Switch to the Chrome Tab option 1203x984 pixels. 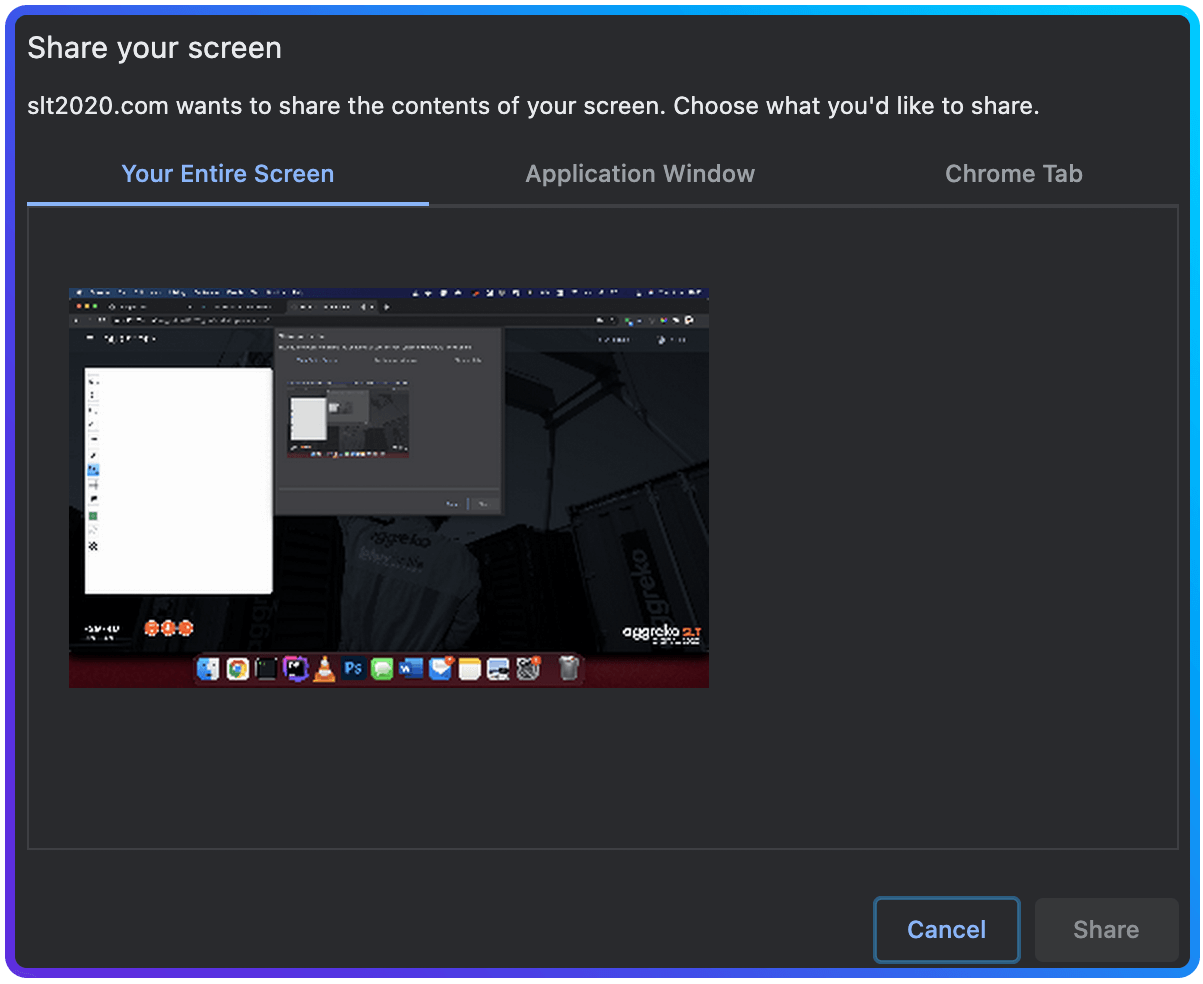[1013, 173]
